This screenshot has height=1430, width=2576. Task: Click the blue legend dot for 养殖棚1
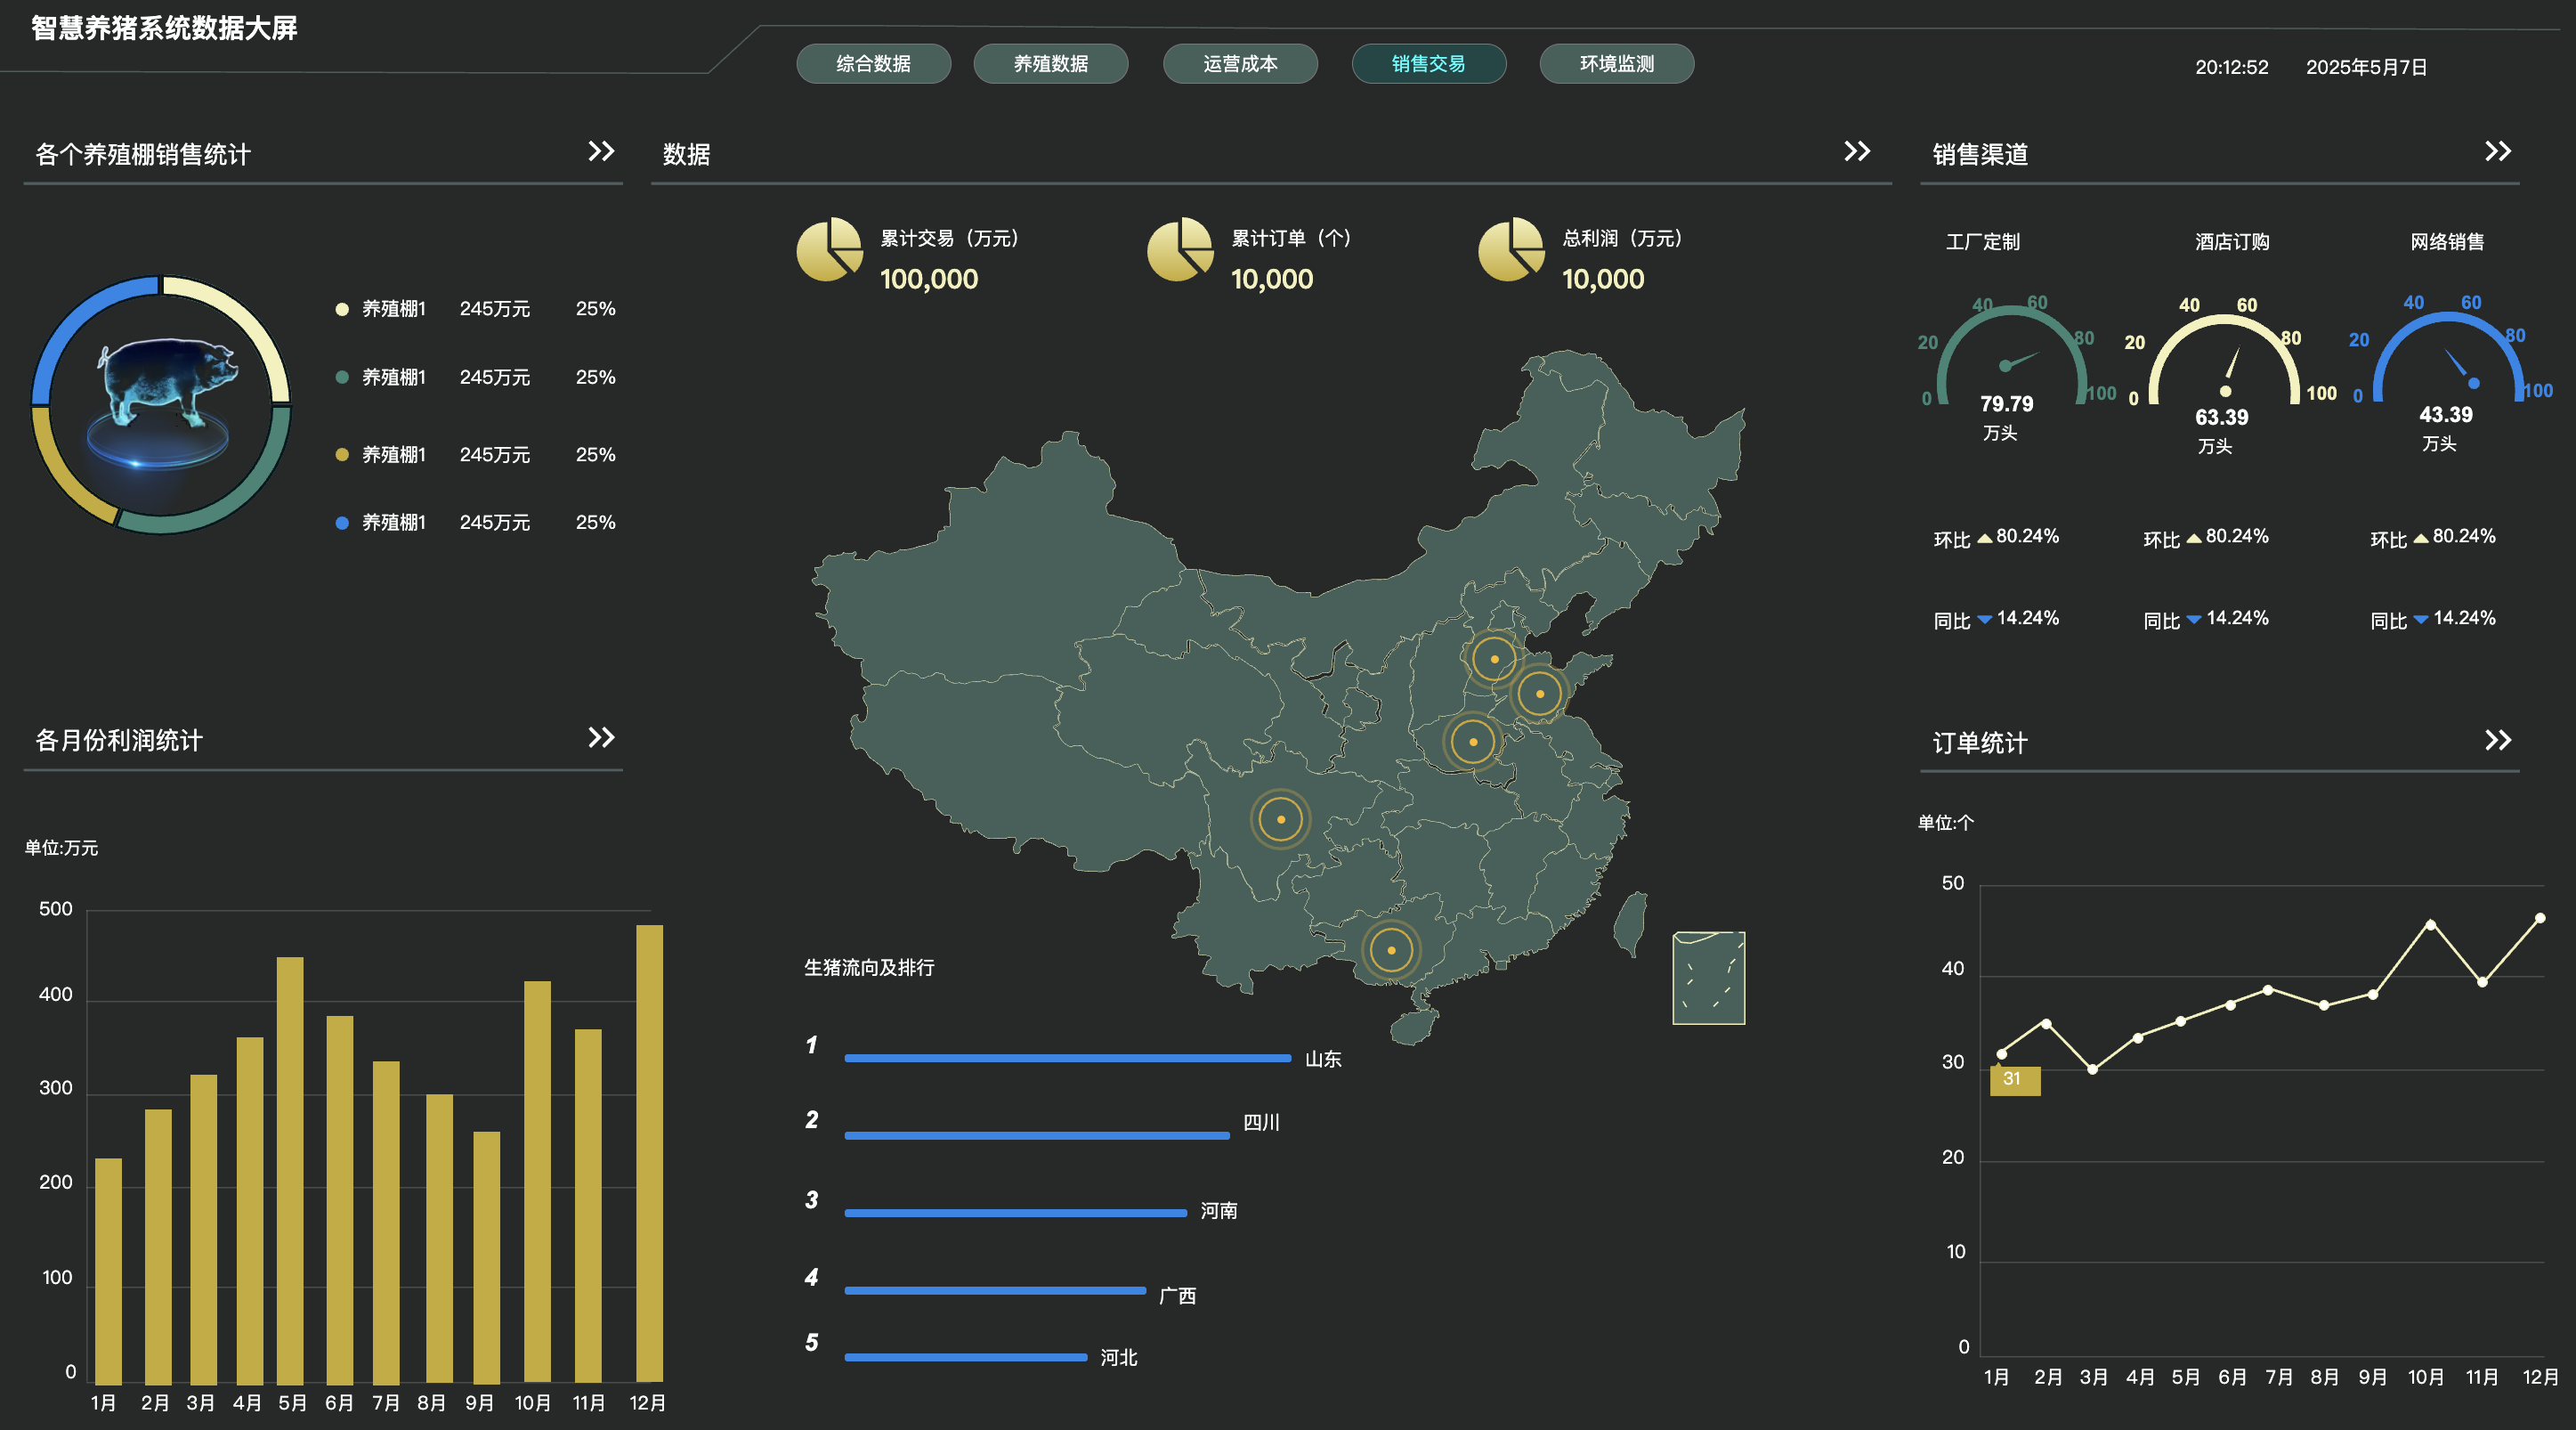(342, 523)
